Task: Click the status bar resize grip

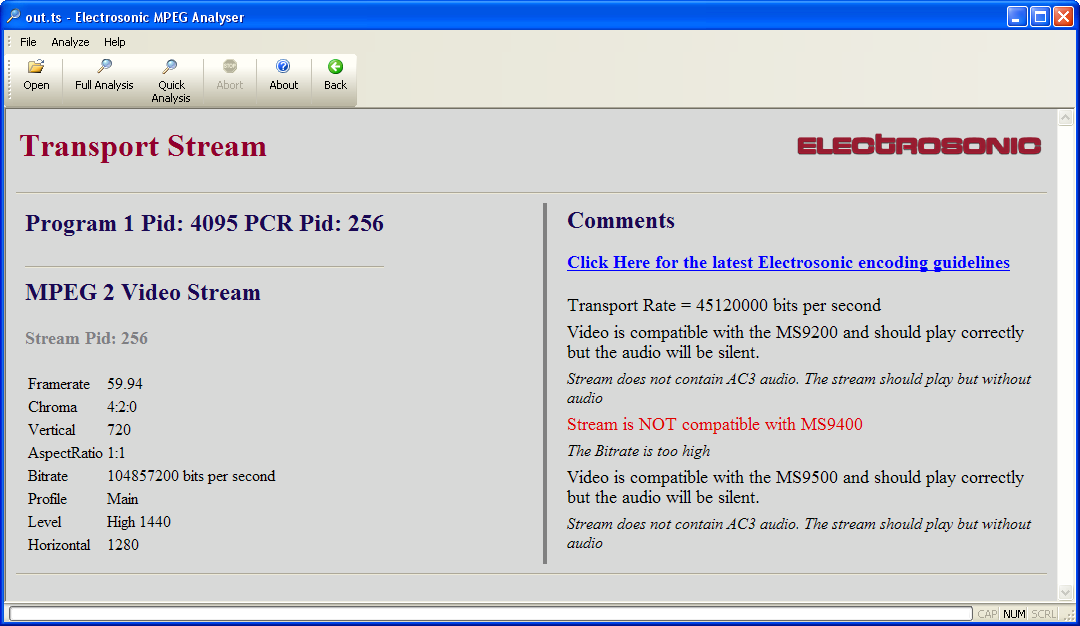Action: tap(1068, 615)
